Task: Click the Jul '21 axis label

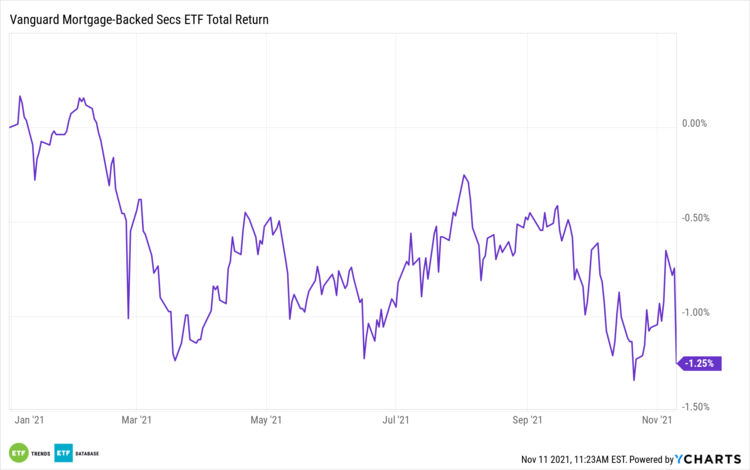Action: pyautogui.click(x=397, y=420)
